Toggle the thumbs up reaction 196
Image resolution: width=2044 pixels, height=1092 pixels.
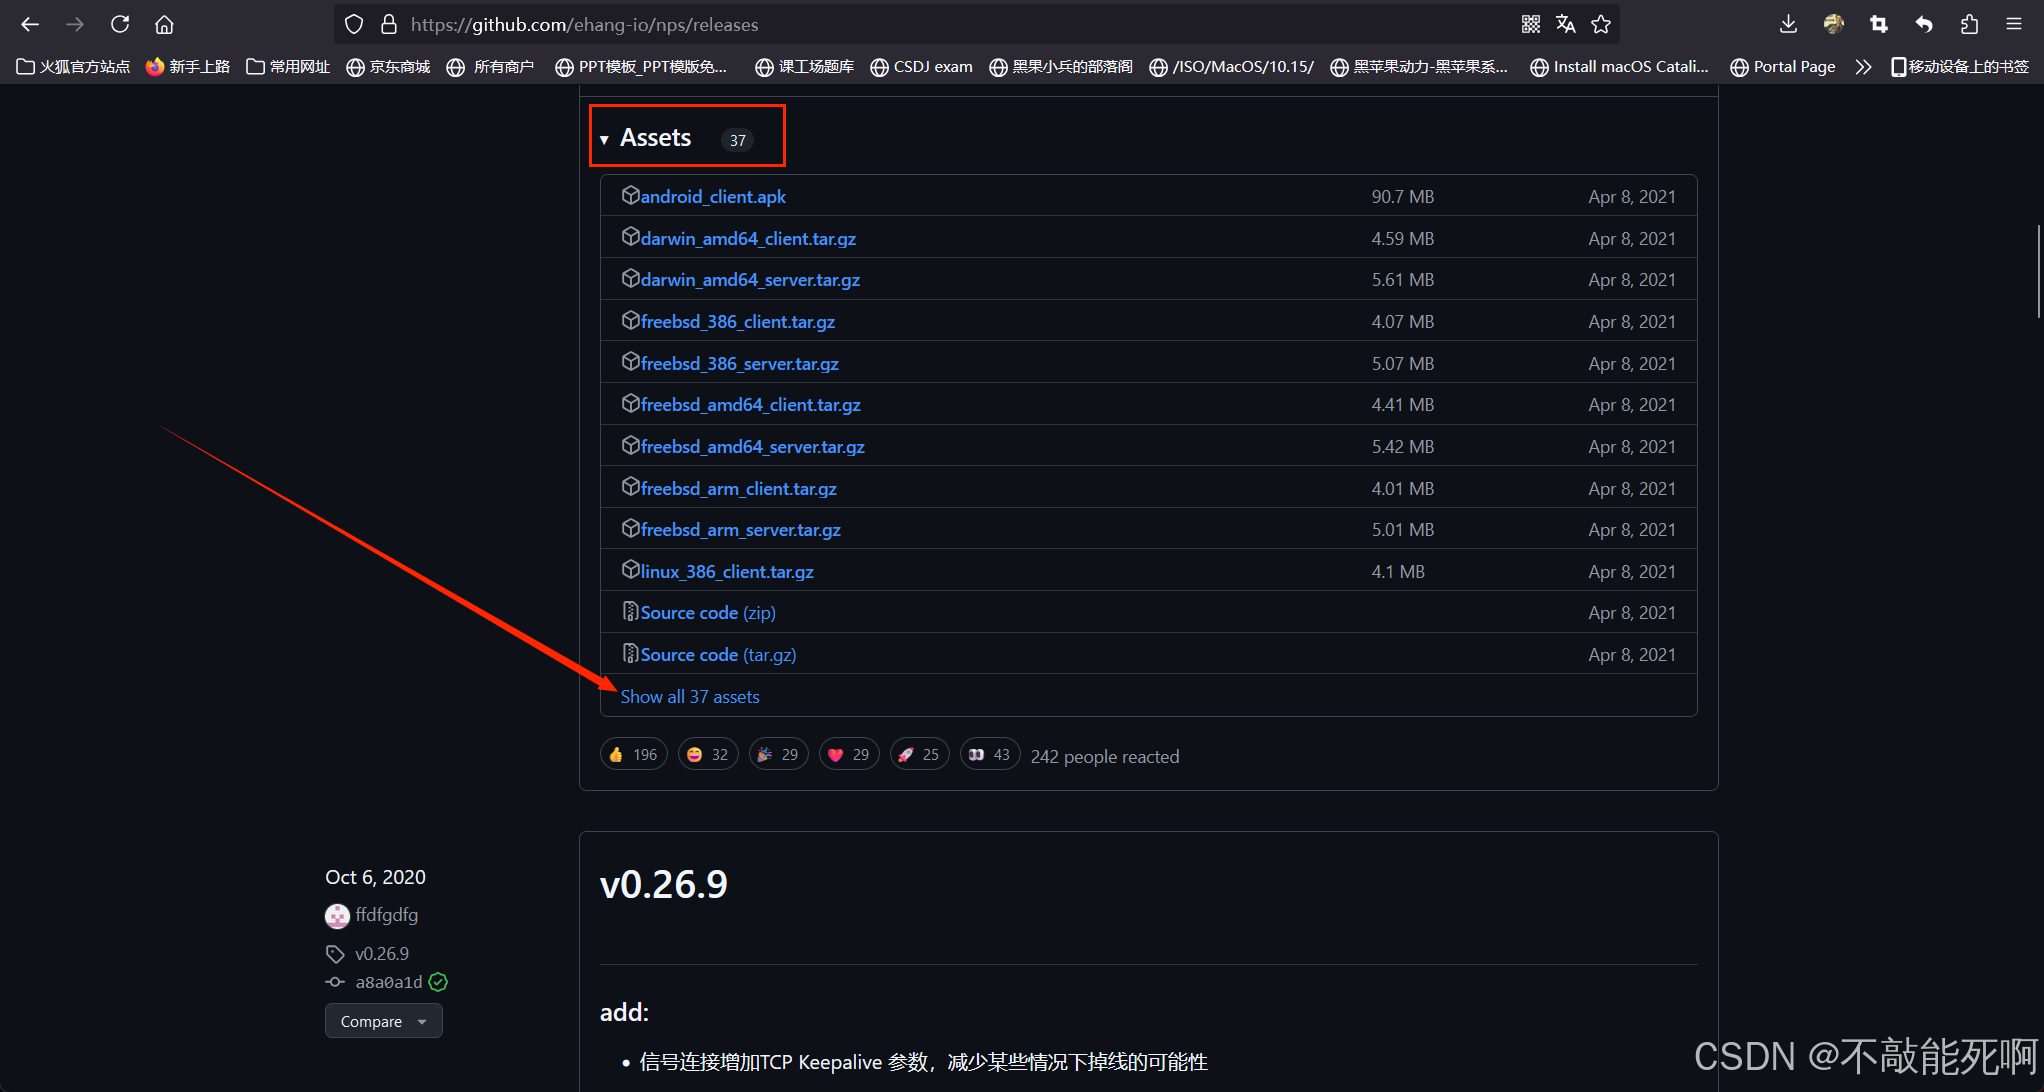click(x=633, y=755)
